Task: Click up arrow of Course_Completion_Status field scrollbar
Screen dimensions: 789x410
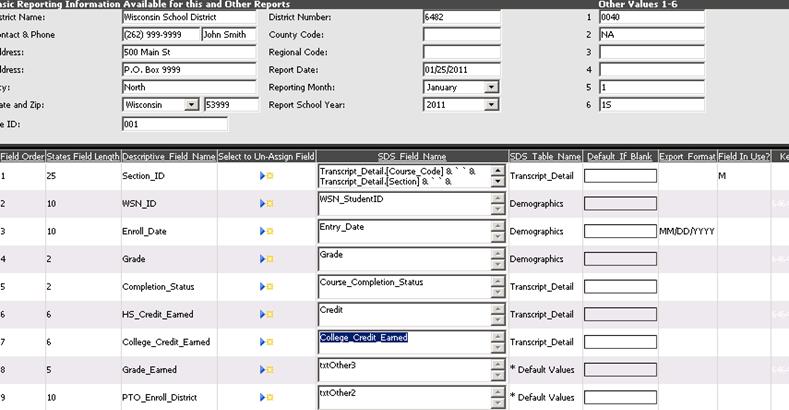Action: click(x=498, y=282)
